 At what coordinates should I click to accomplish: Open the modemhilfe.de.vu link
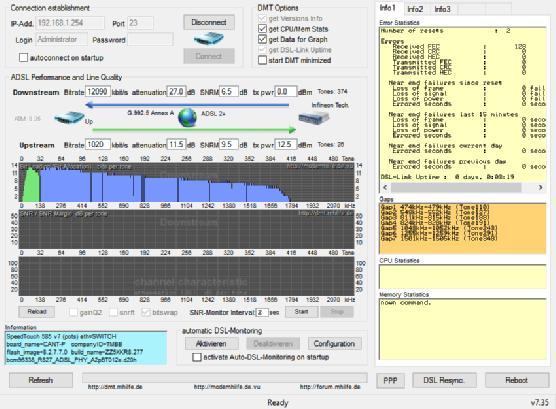click(227, 387)
